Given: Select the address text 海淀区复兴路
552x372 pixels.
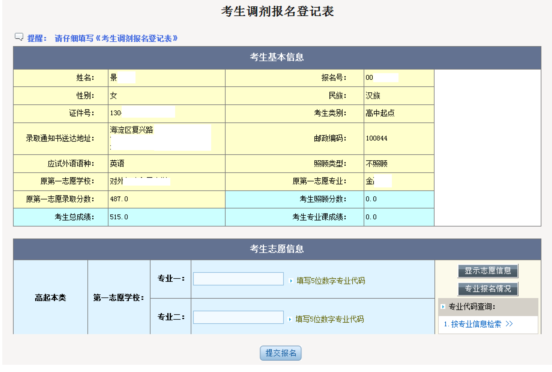Looking at the screenshot, I should point(132,130).
